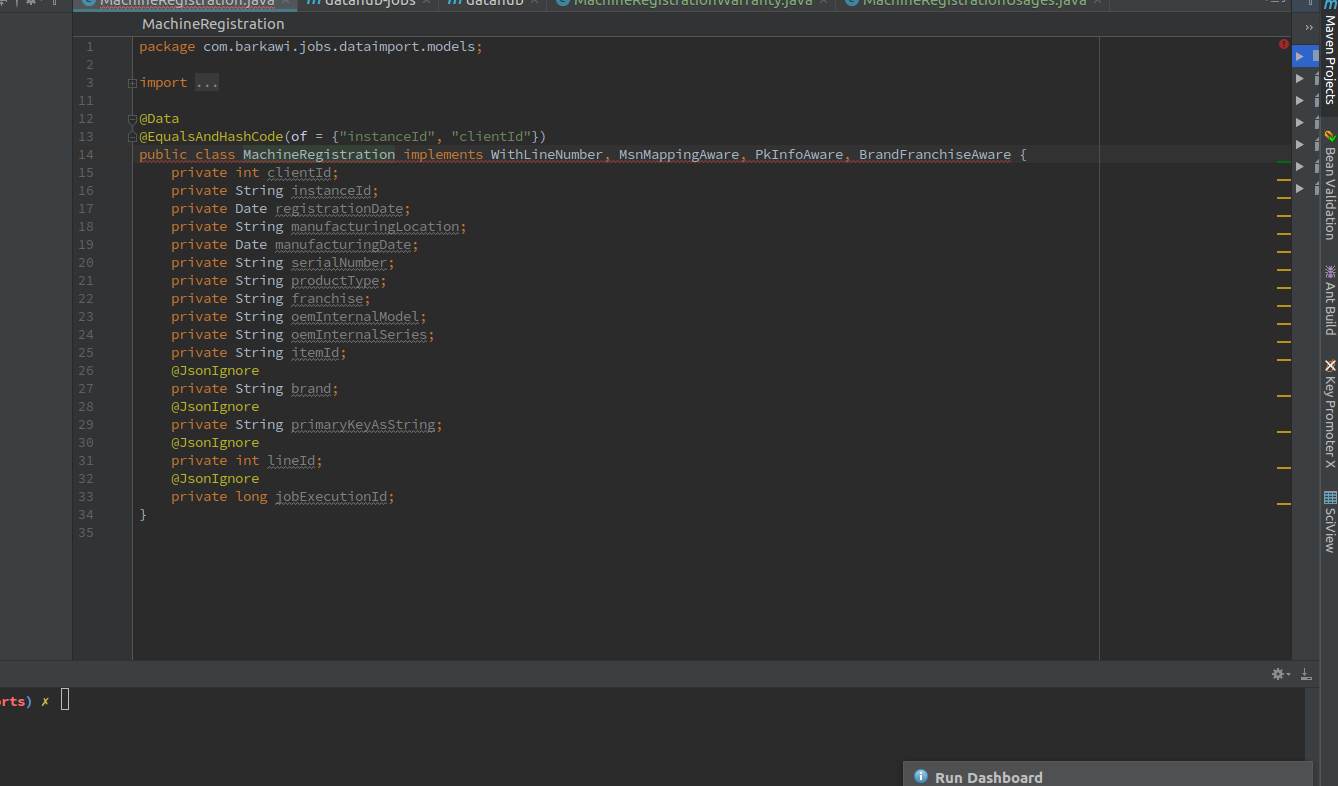
Task: Open the Ant Build tool window
Action: click(1329, 300)
